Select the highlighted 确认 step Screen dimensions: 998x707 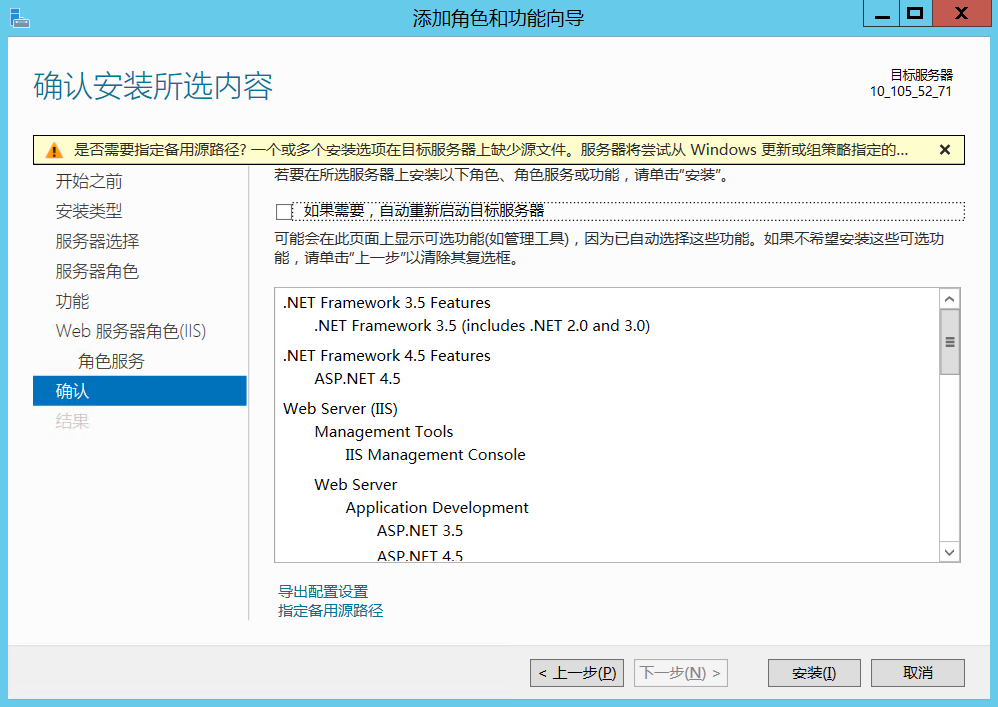coord(139,391)
